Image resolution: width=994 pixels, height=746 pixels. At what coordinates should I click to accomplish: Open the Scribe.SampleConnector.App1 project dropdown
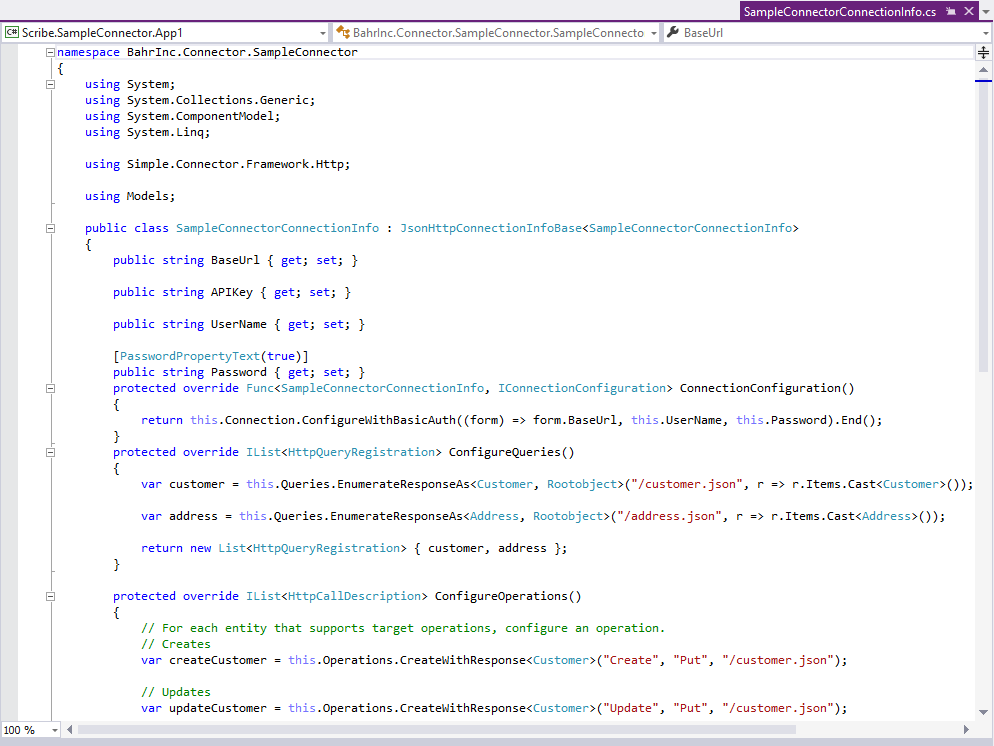pos(323,33)
